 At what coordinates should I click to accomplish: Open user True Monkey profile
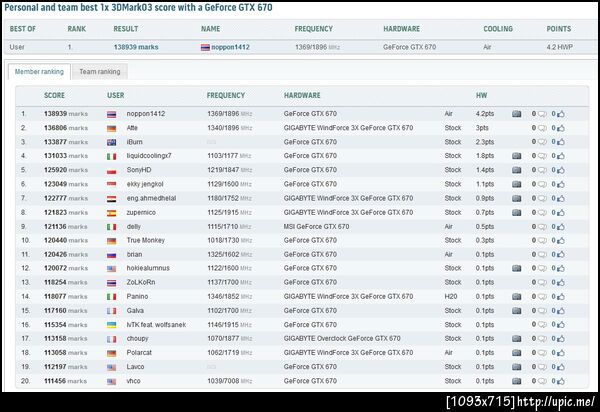[145, 240]
